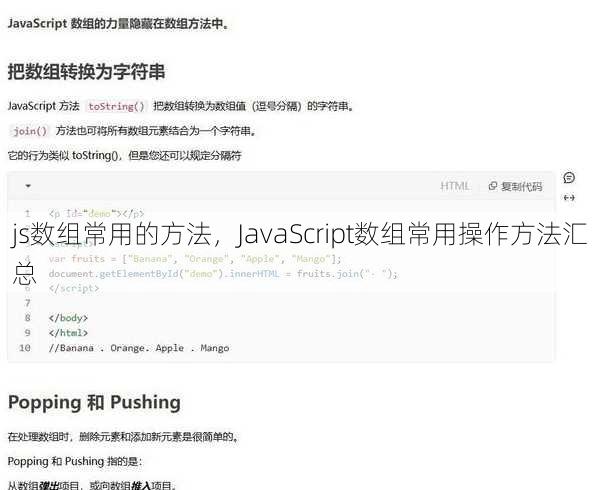Click the text 方法也可将所有数组元素结合为一个字符串
The width and height of the screenshot is (602, 490).
[155, 131]
